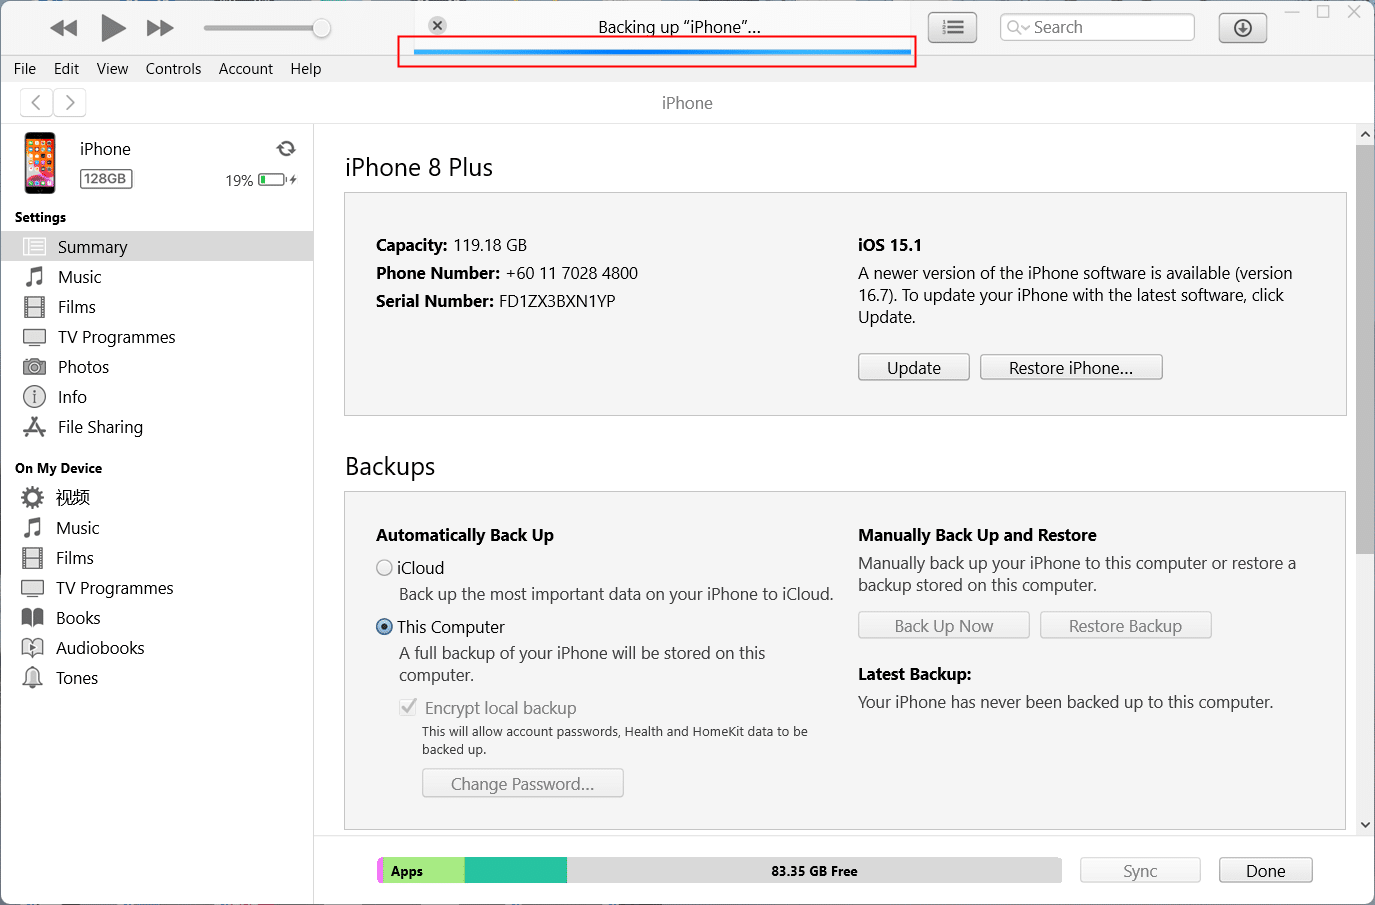The image size is (1375, 905).
Task: Click the green Apps storage segment
Action: (424, 870)
